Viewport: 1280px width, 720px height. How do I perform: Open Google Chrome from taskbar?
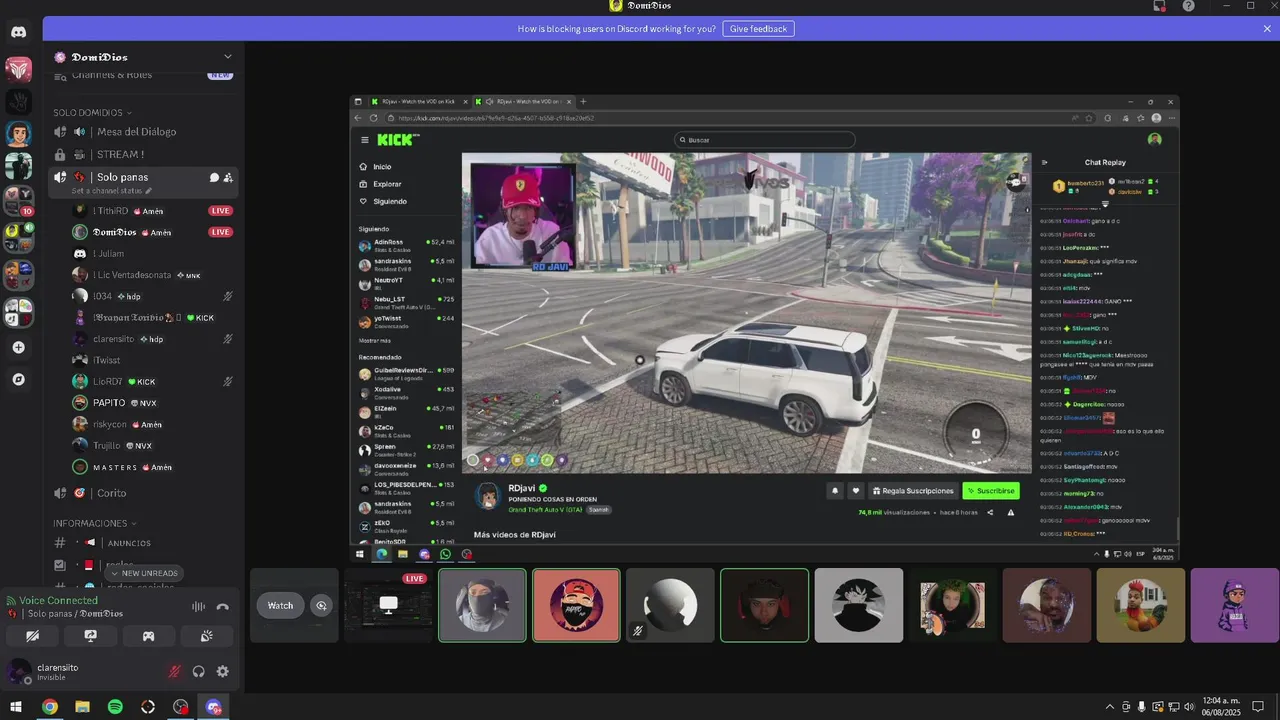49,707
